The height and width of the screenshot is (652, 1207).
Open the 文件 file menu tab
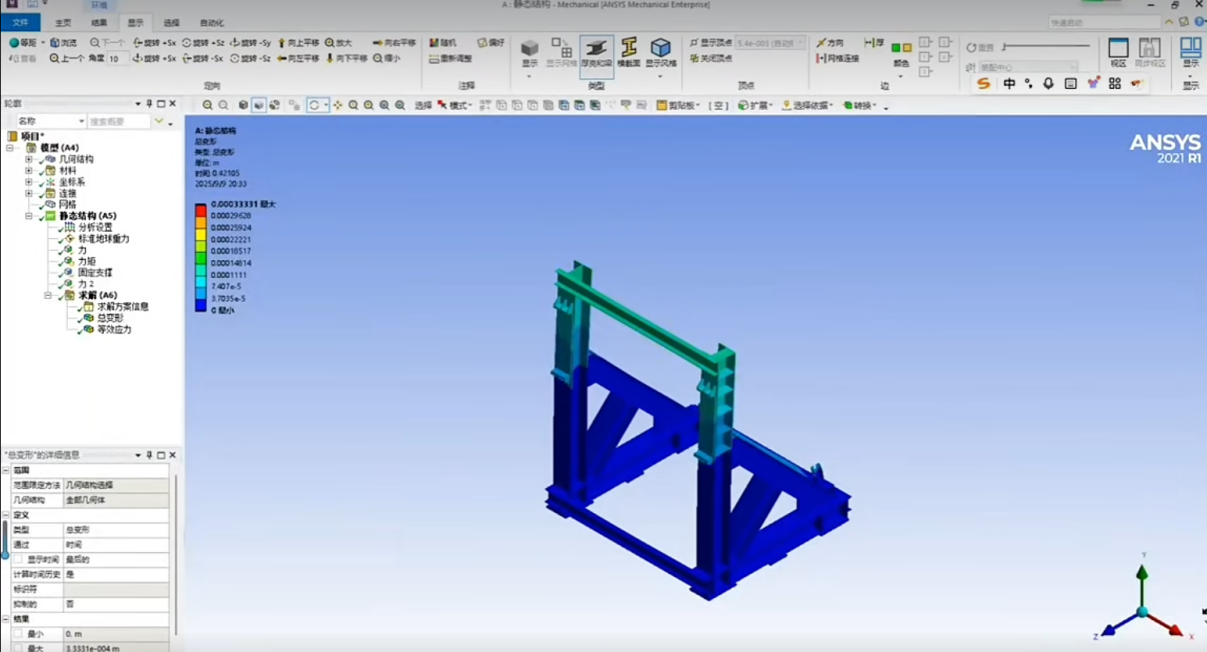20,22
